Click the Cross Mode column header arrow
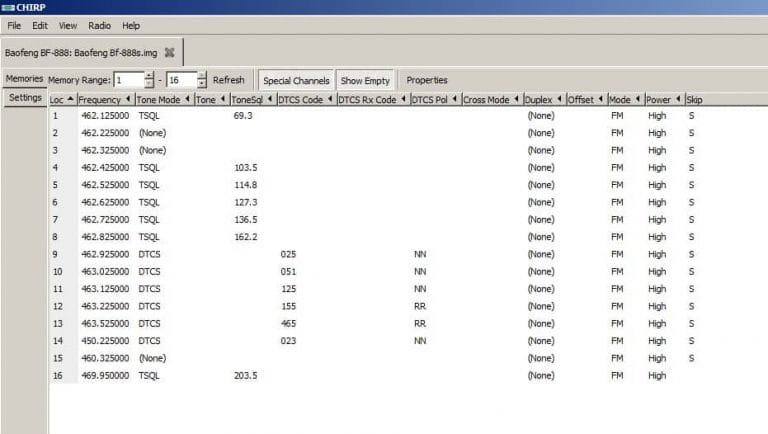Image resolution: width=768 pixels, height=434 pixels. click(516, 99)
